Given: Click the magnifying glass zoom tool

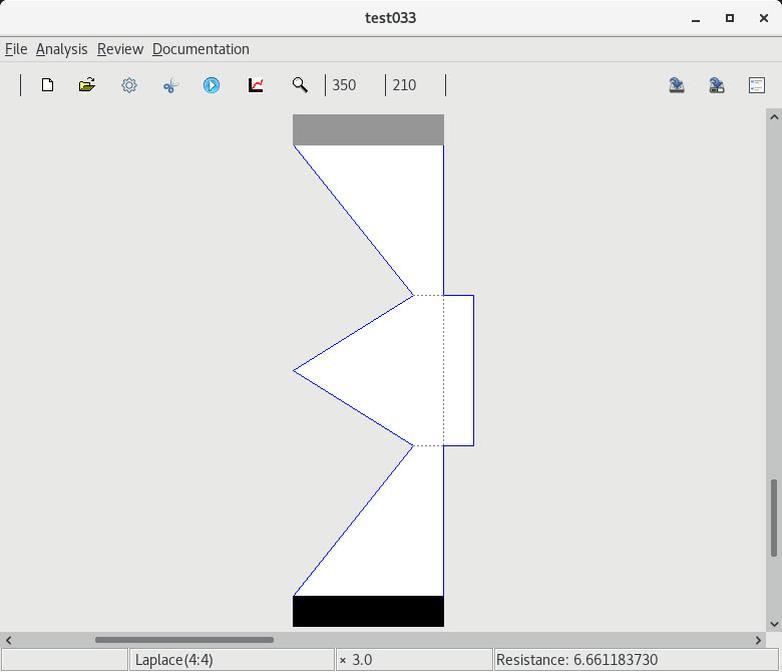Looking at the screenshot, I should coord(299,85).
